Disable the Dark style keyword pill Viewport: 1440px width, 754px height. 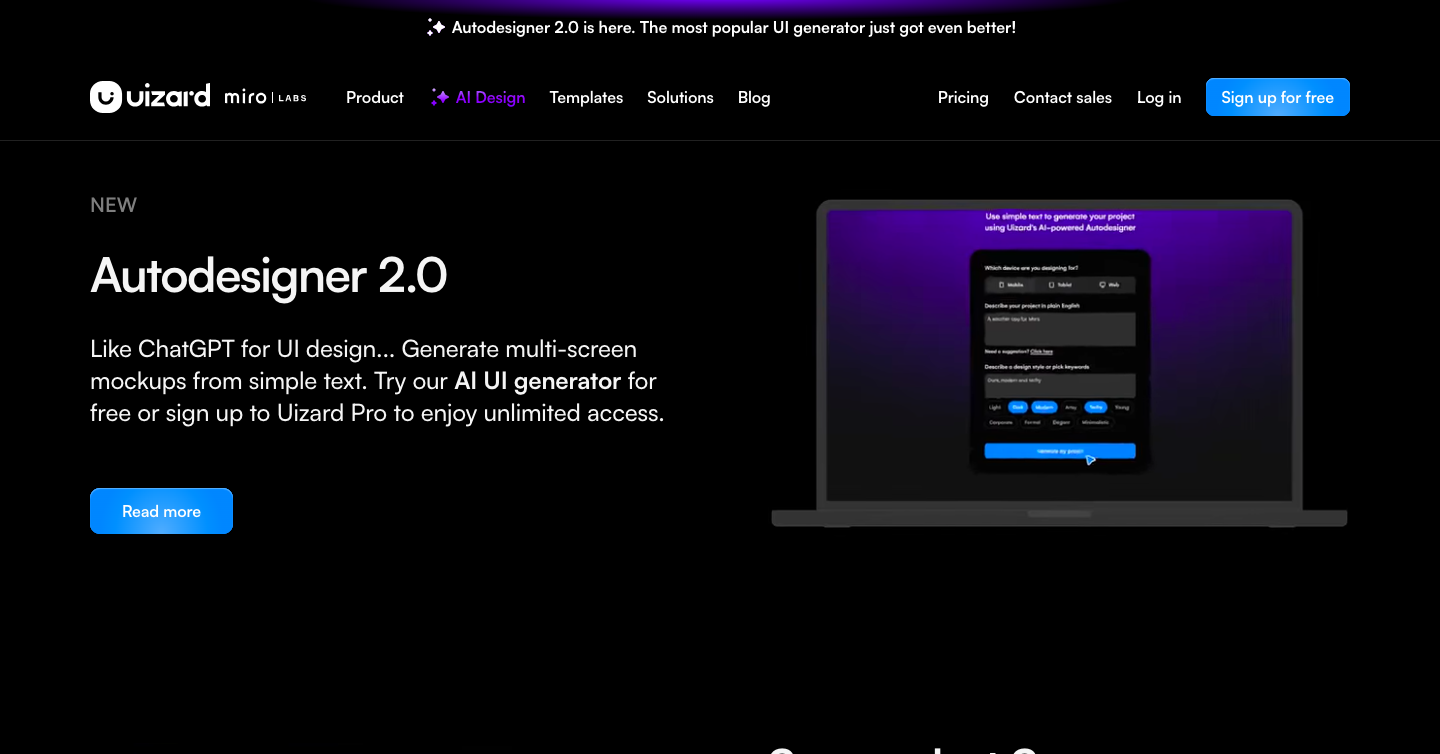tap(1018, 407)
